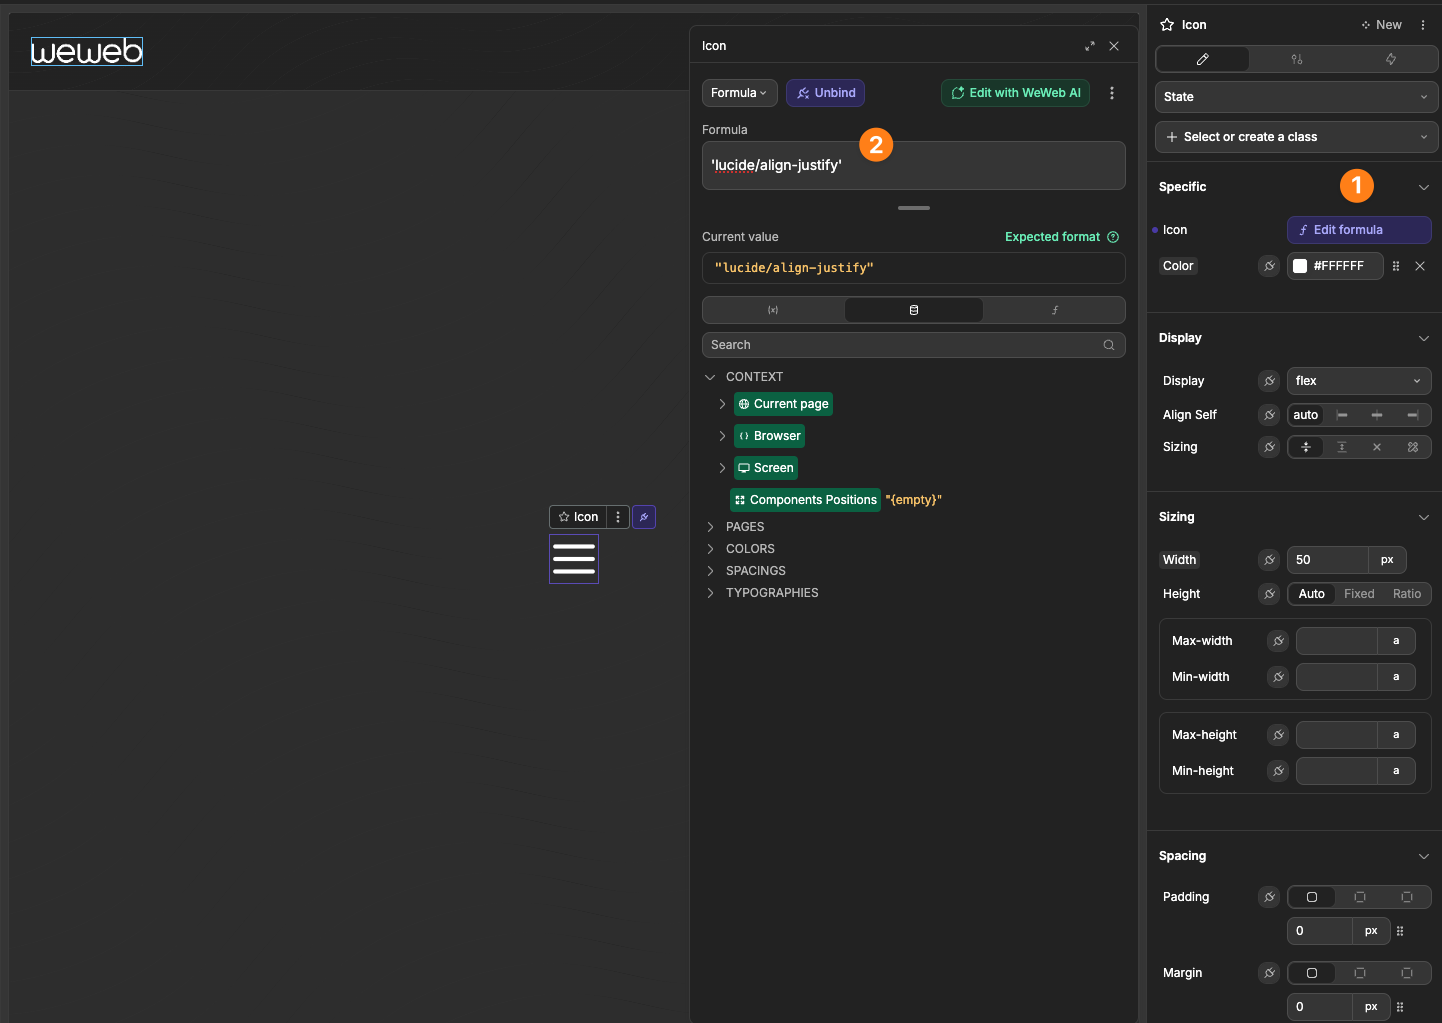Expand the formula popup to full screen
This screenshot has height=1023, width=1442.
click(x=1089, y=46)
